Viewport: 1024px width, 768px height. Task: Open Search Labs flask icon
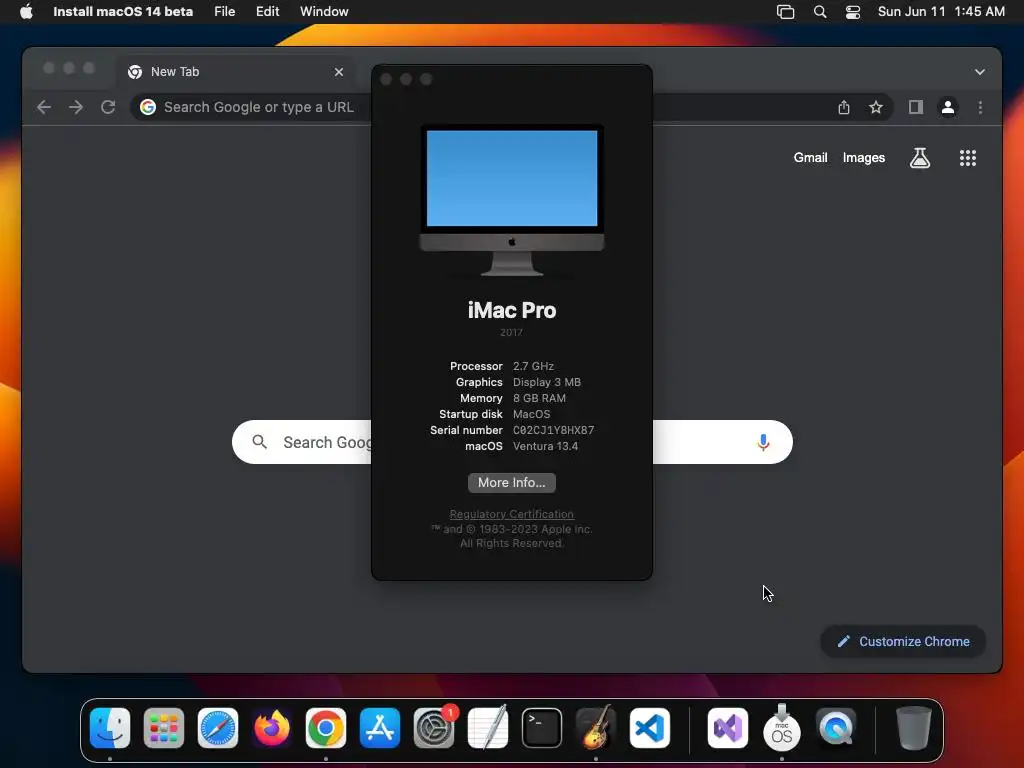click(x=920, y=157)
